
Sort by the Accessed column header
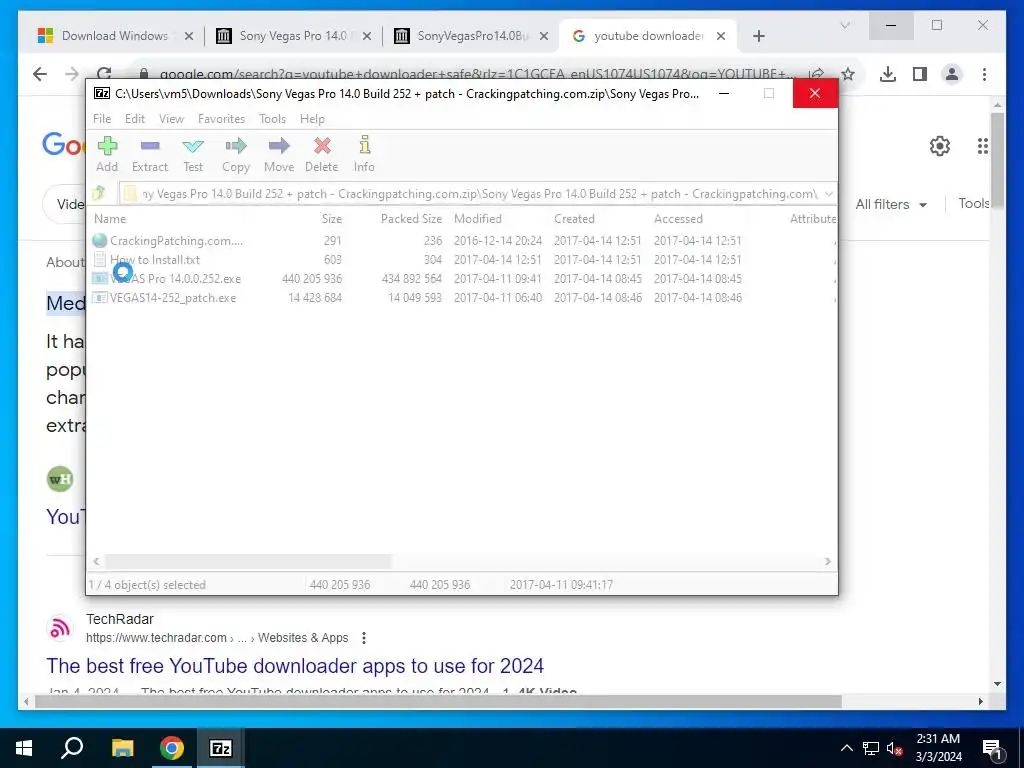point(678,219)
